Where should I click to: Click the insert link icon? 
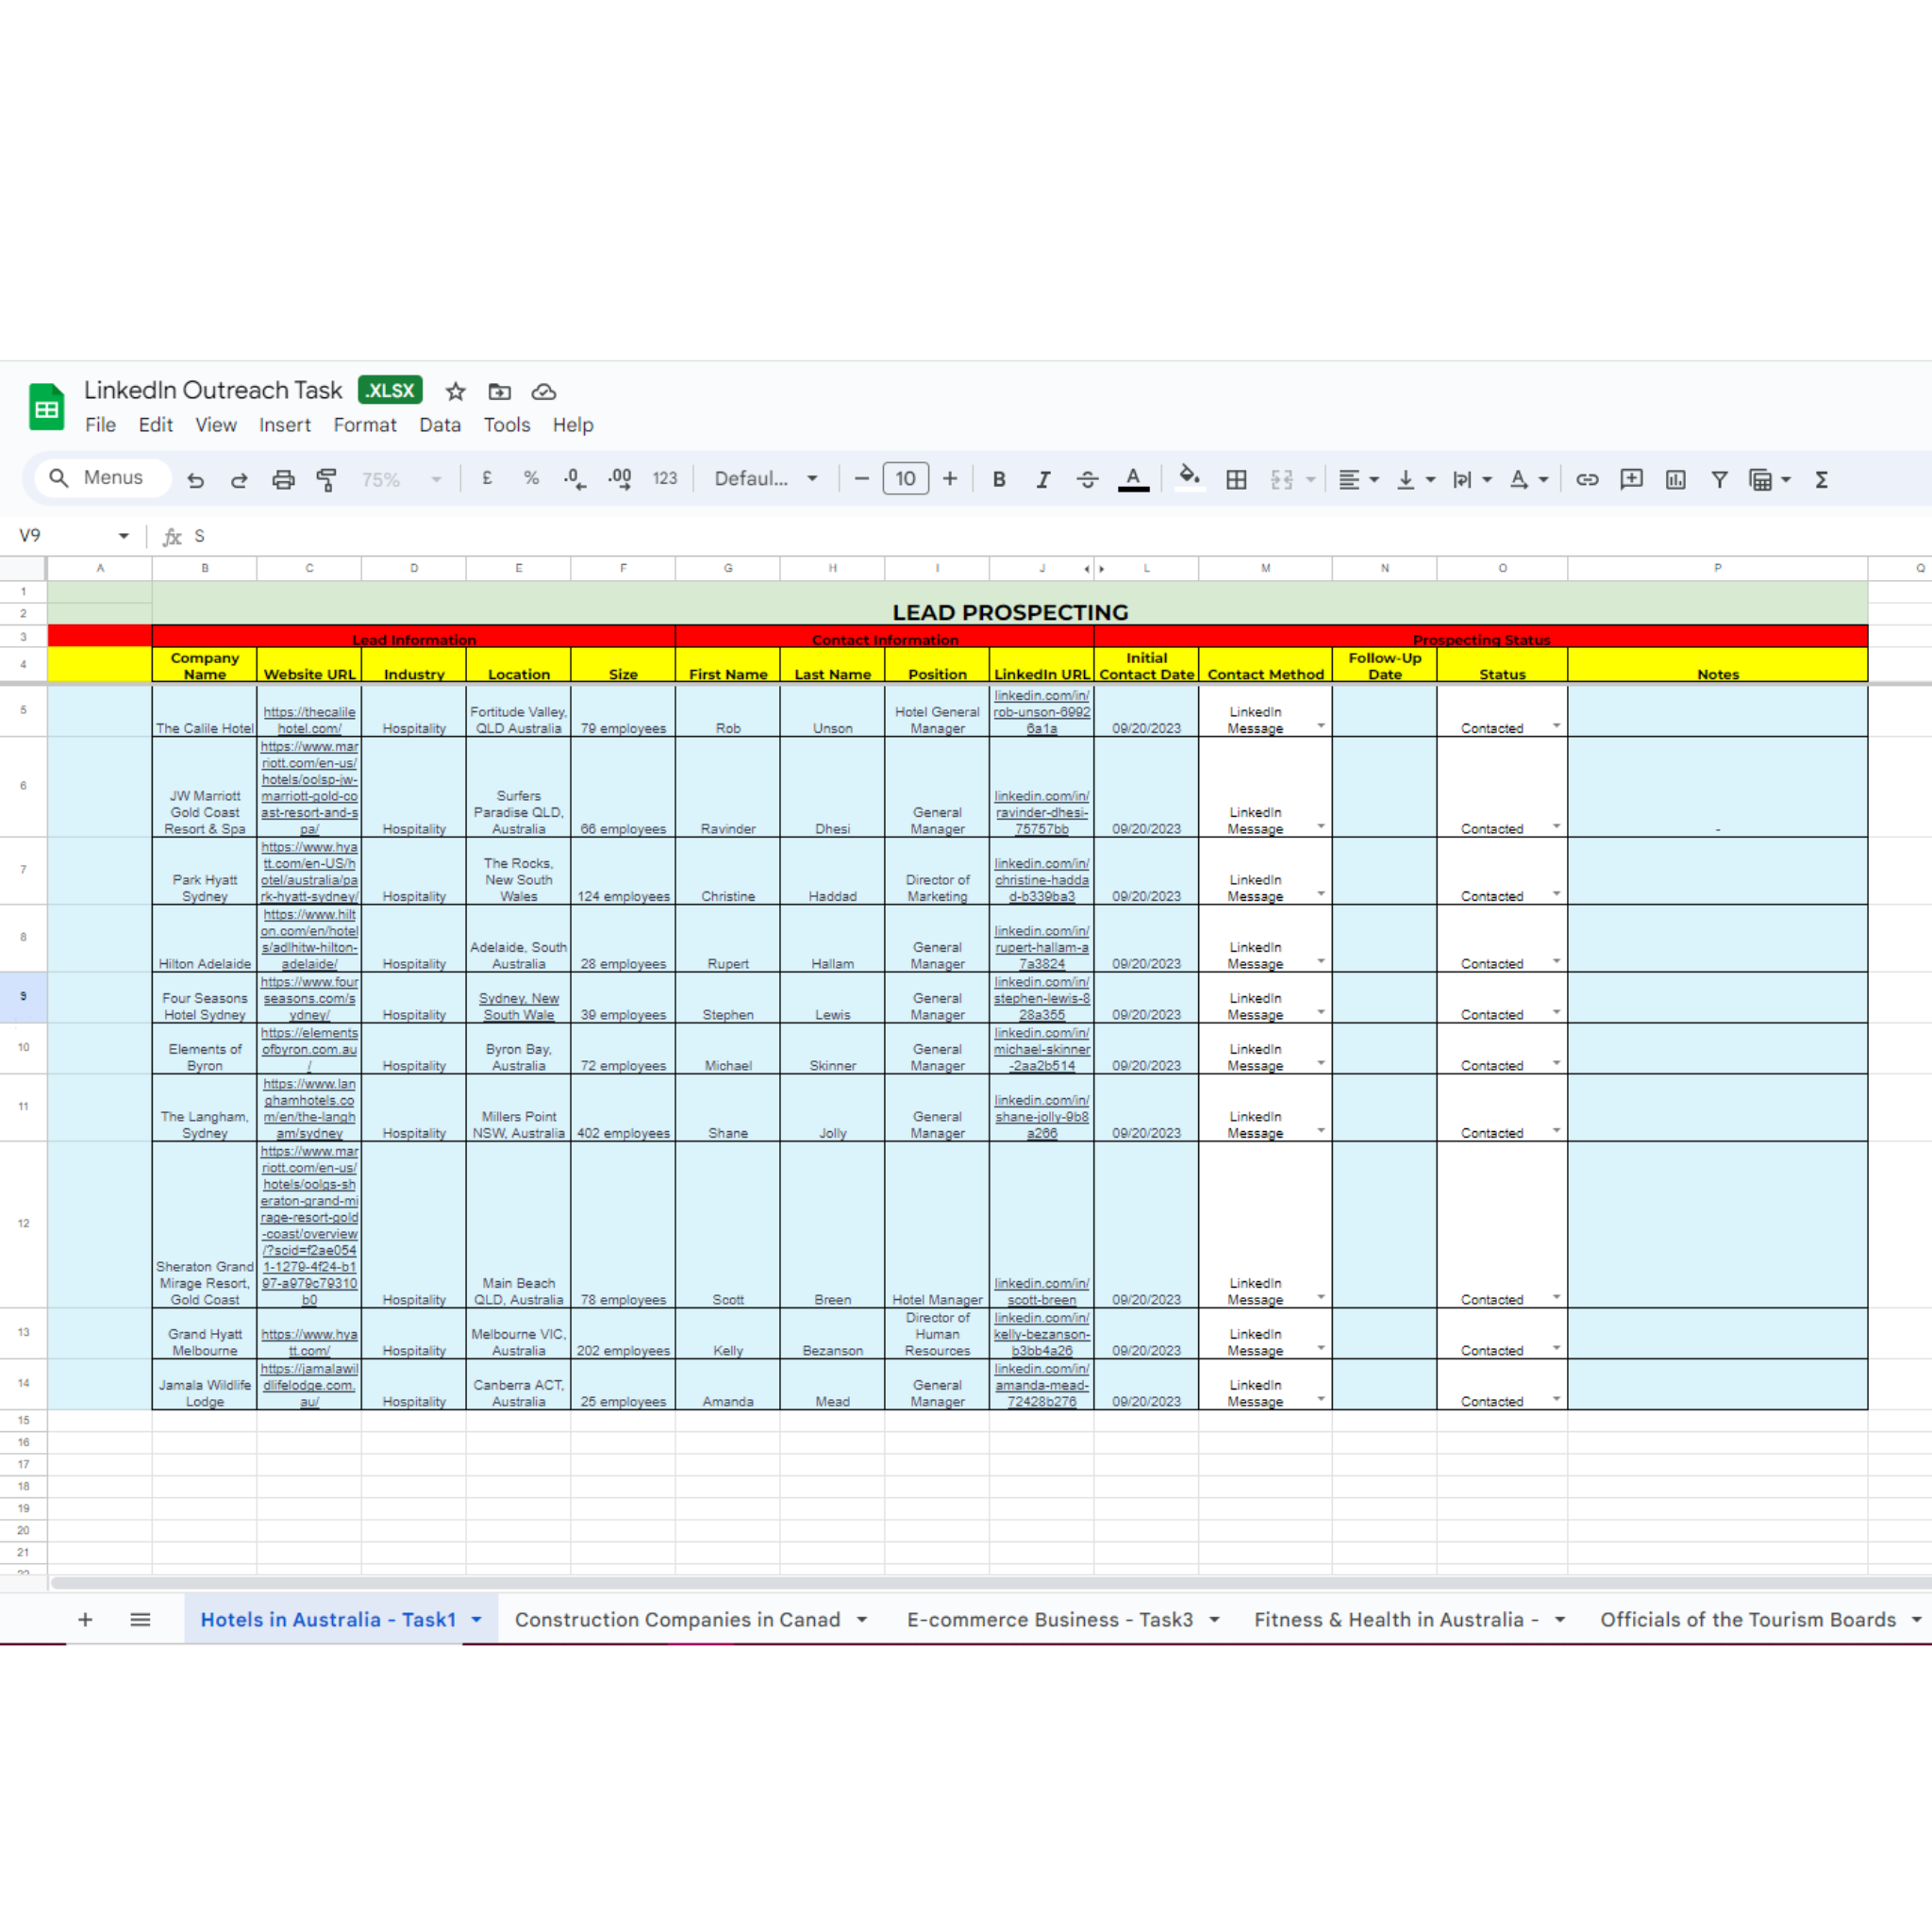point(1587,480)
